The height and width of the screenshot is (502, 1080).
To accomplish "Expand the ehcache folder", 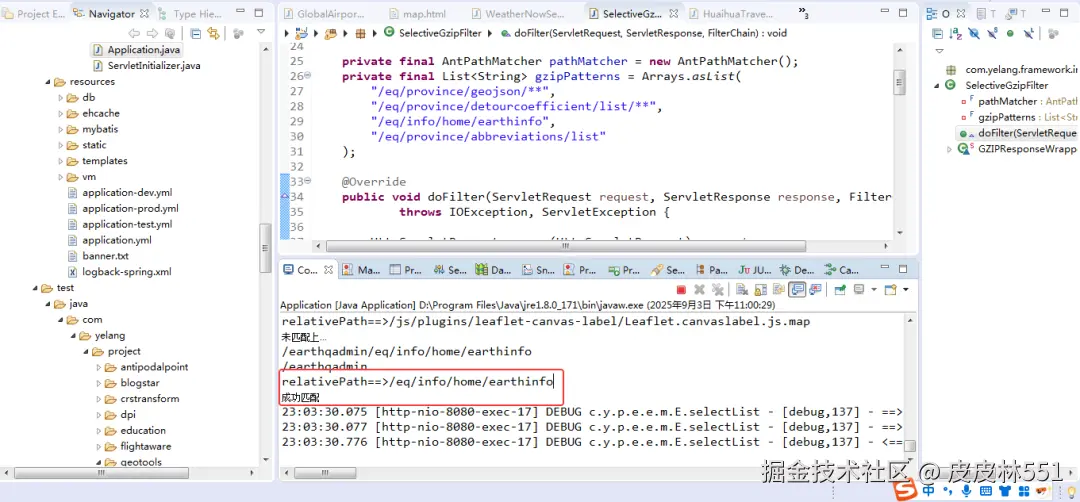I will point(61,114).
